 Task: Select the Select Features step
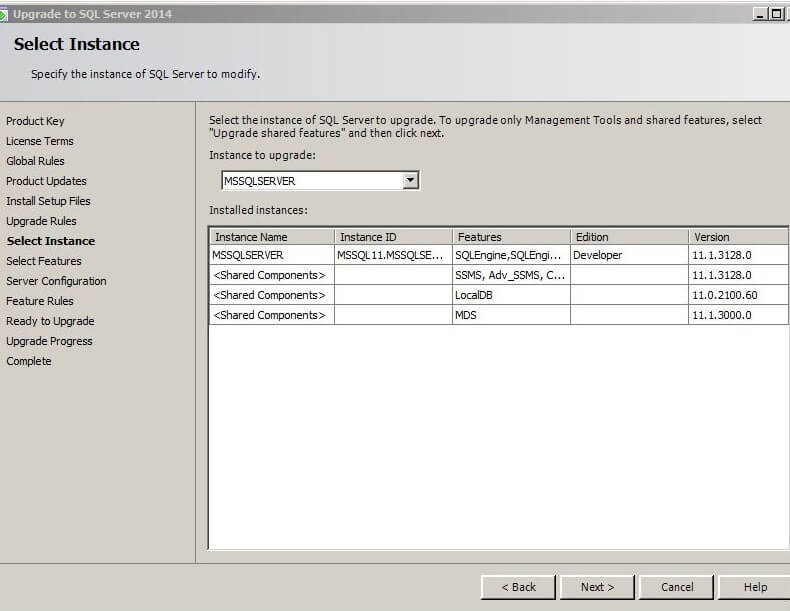44,261
